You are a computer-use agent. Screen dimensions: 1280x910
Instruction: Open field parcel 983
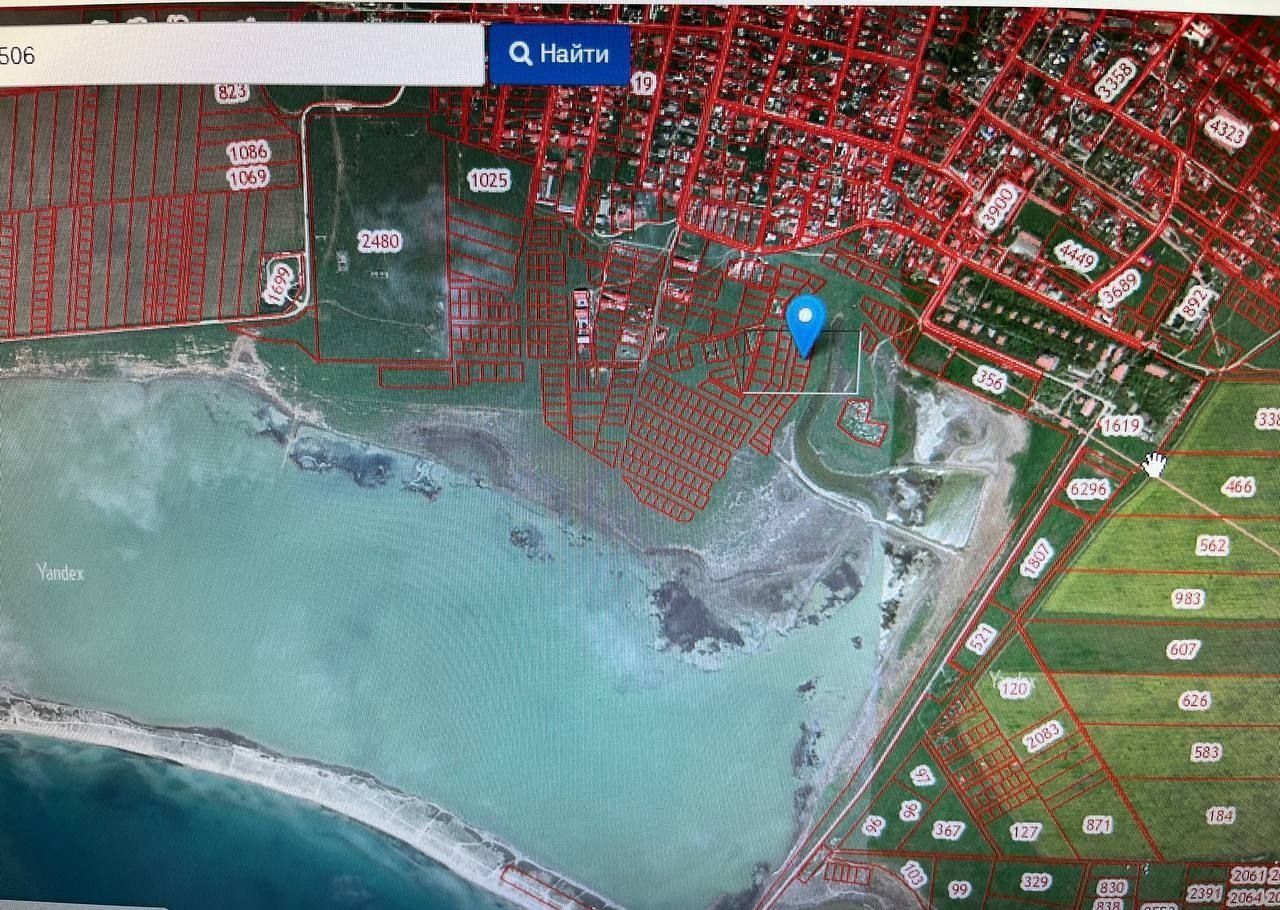(x=1188, y=598)
